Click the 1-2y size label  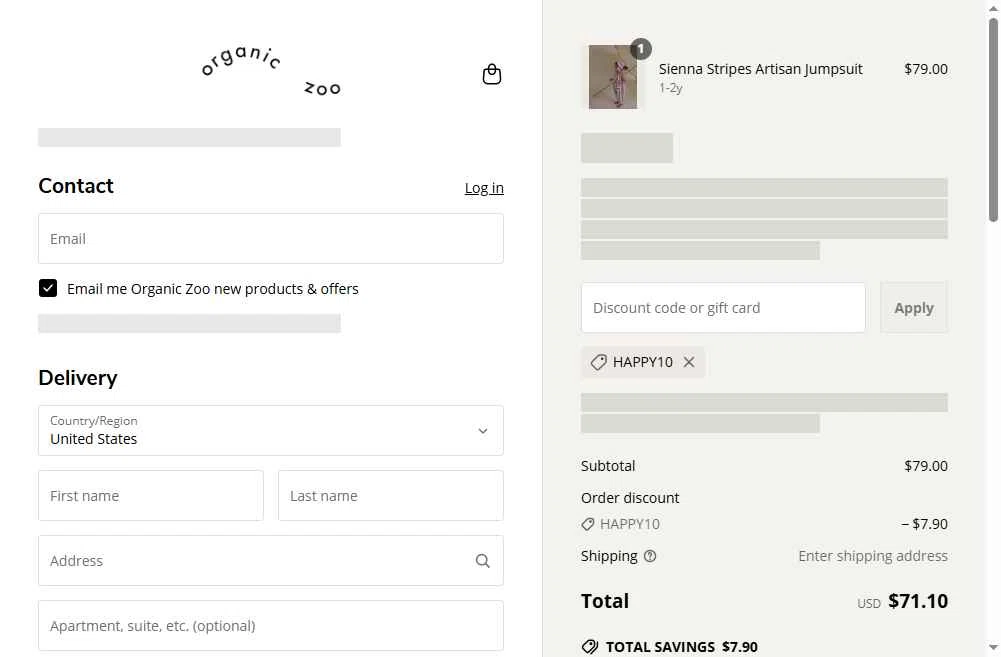pos(671,88)
